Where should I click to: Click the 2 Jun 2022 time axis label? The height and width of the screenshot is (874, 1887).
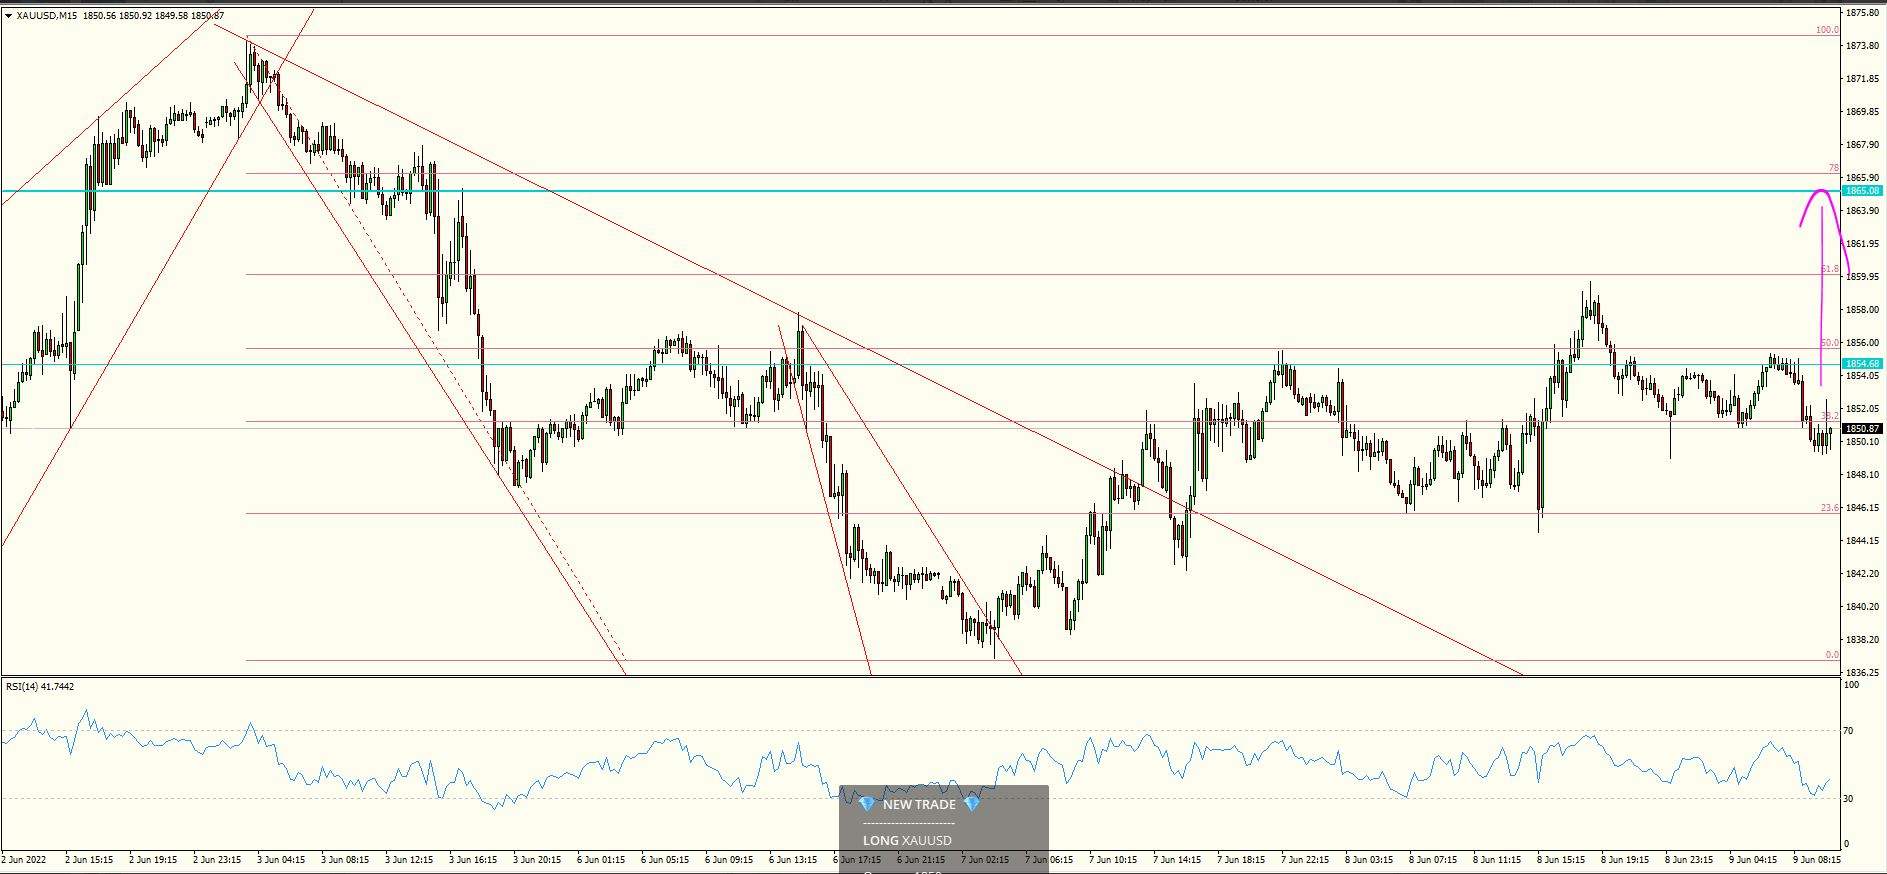pyautogui.click(x=24, y=859)
